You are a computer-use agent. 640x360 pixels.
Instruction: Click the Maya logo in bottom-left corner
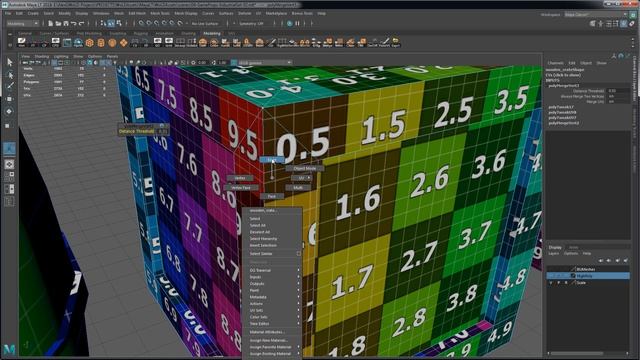[9, 349]
